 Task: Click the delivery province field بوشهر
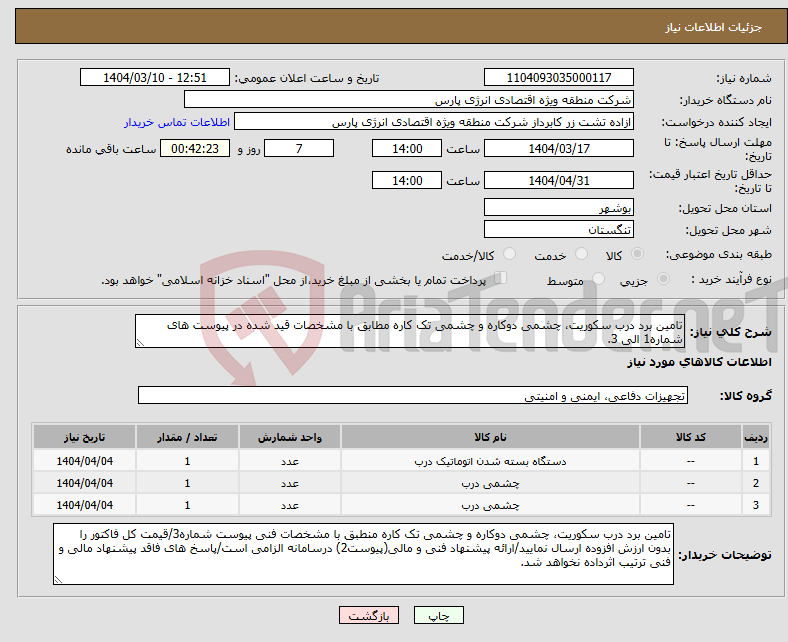[558, 207]
